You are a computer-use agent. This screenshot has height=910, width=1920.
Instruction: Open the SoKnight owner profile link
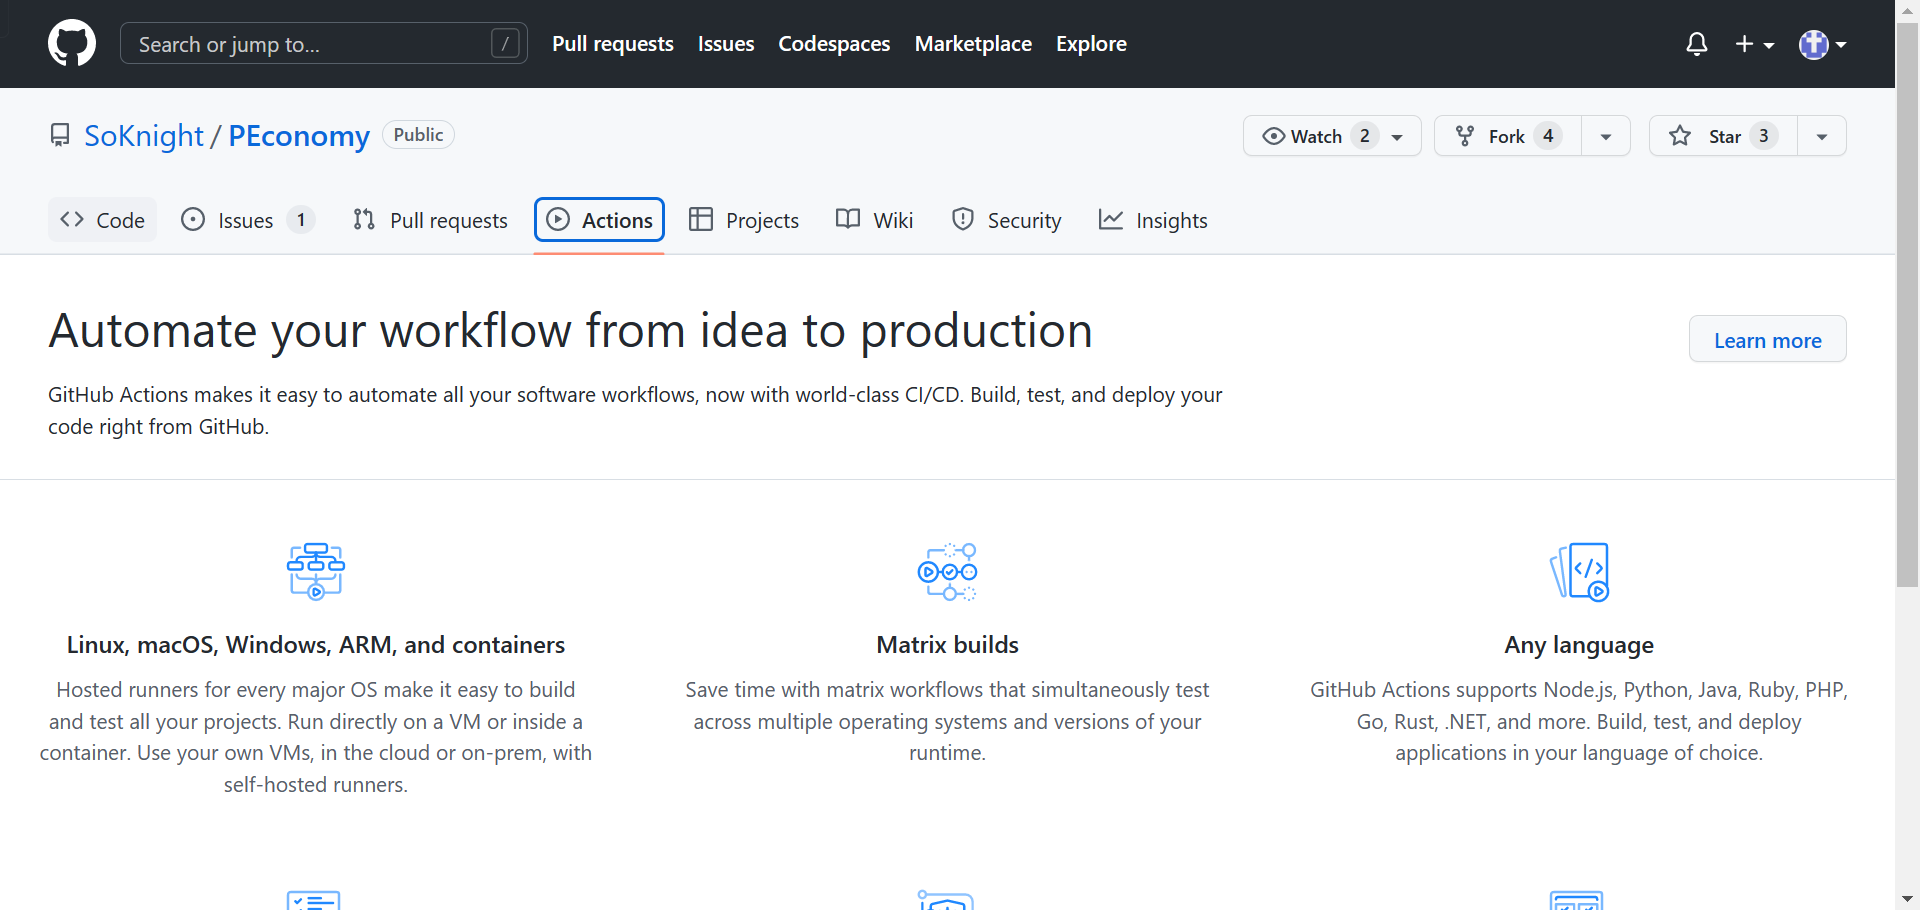click(144, 135)
